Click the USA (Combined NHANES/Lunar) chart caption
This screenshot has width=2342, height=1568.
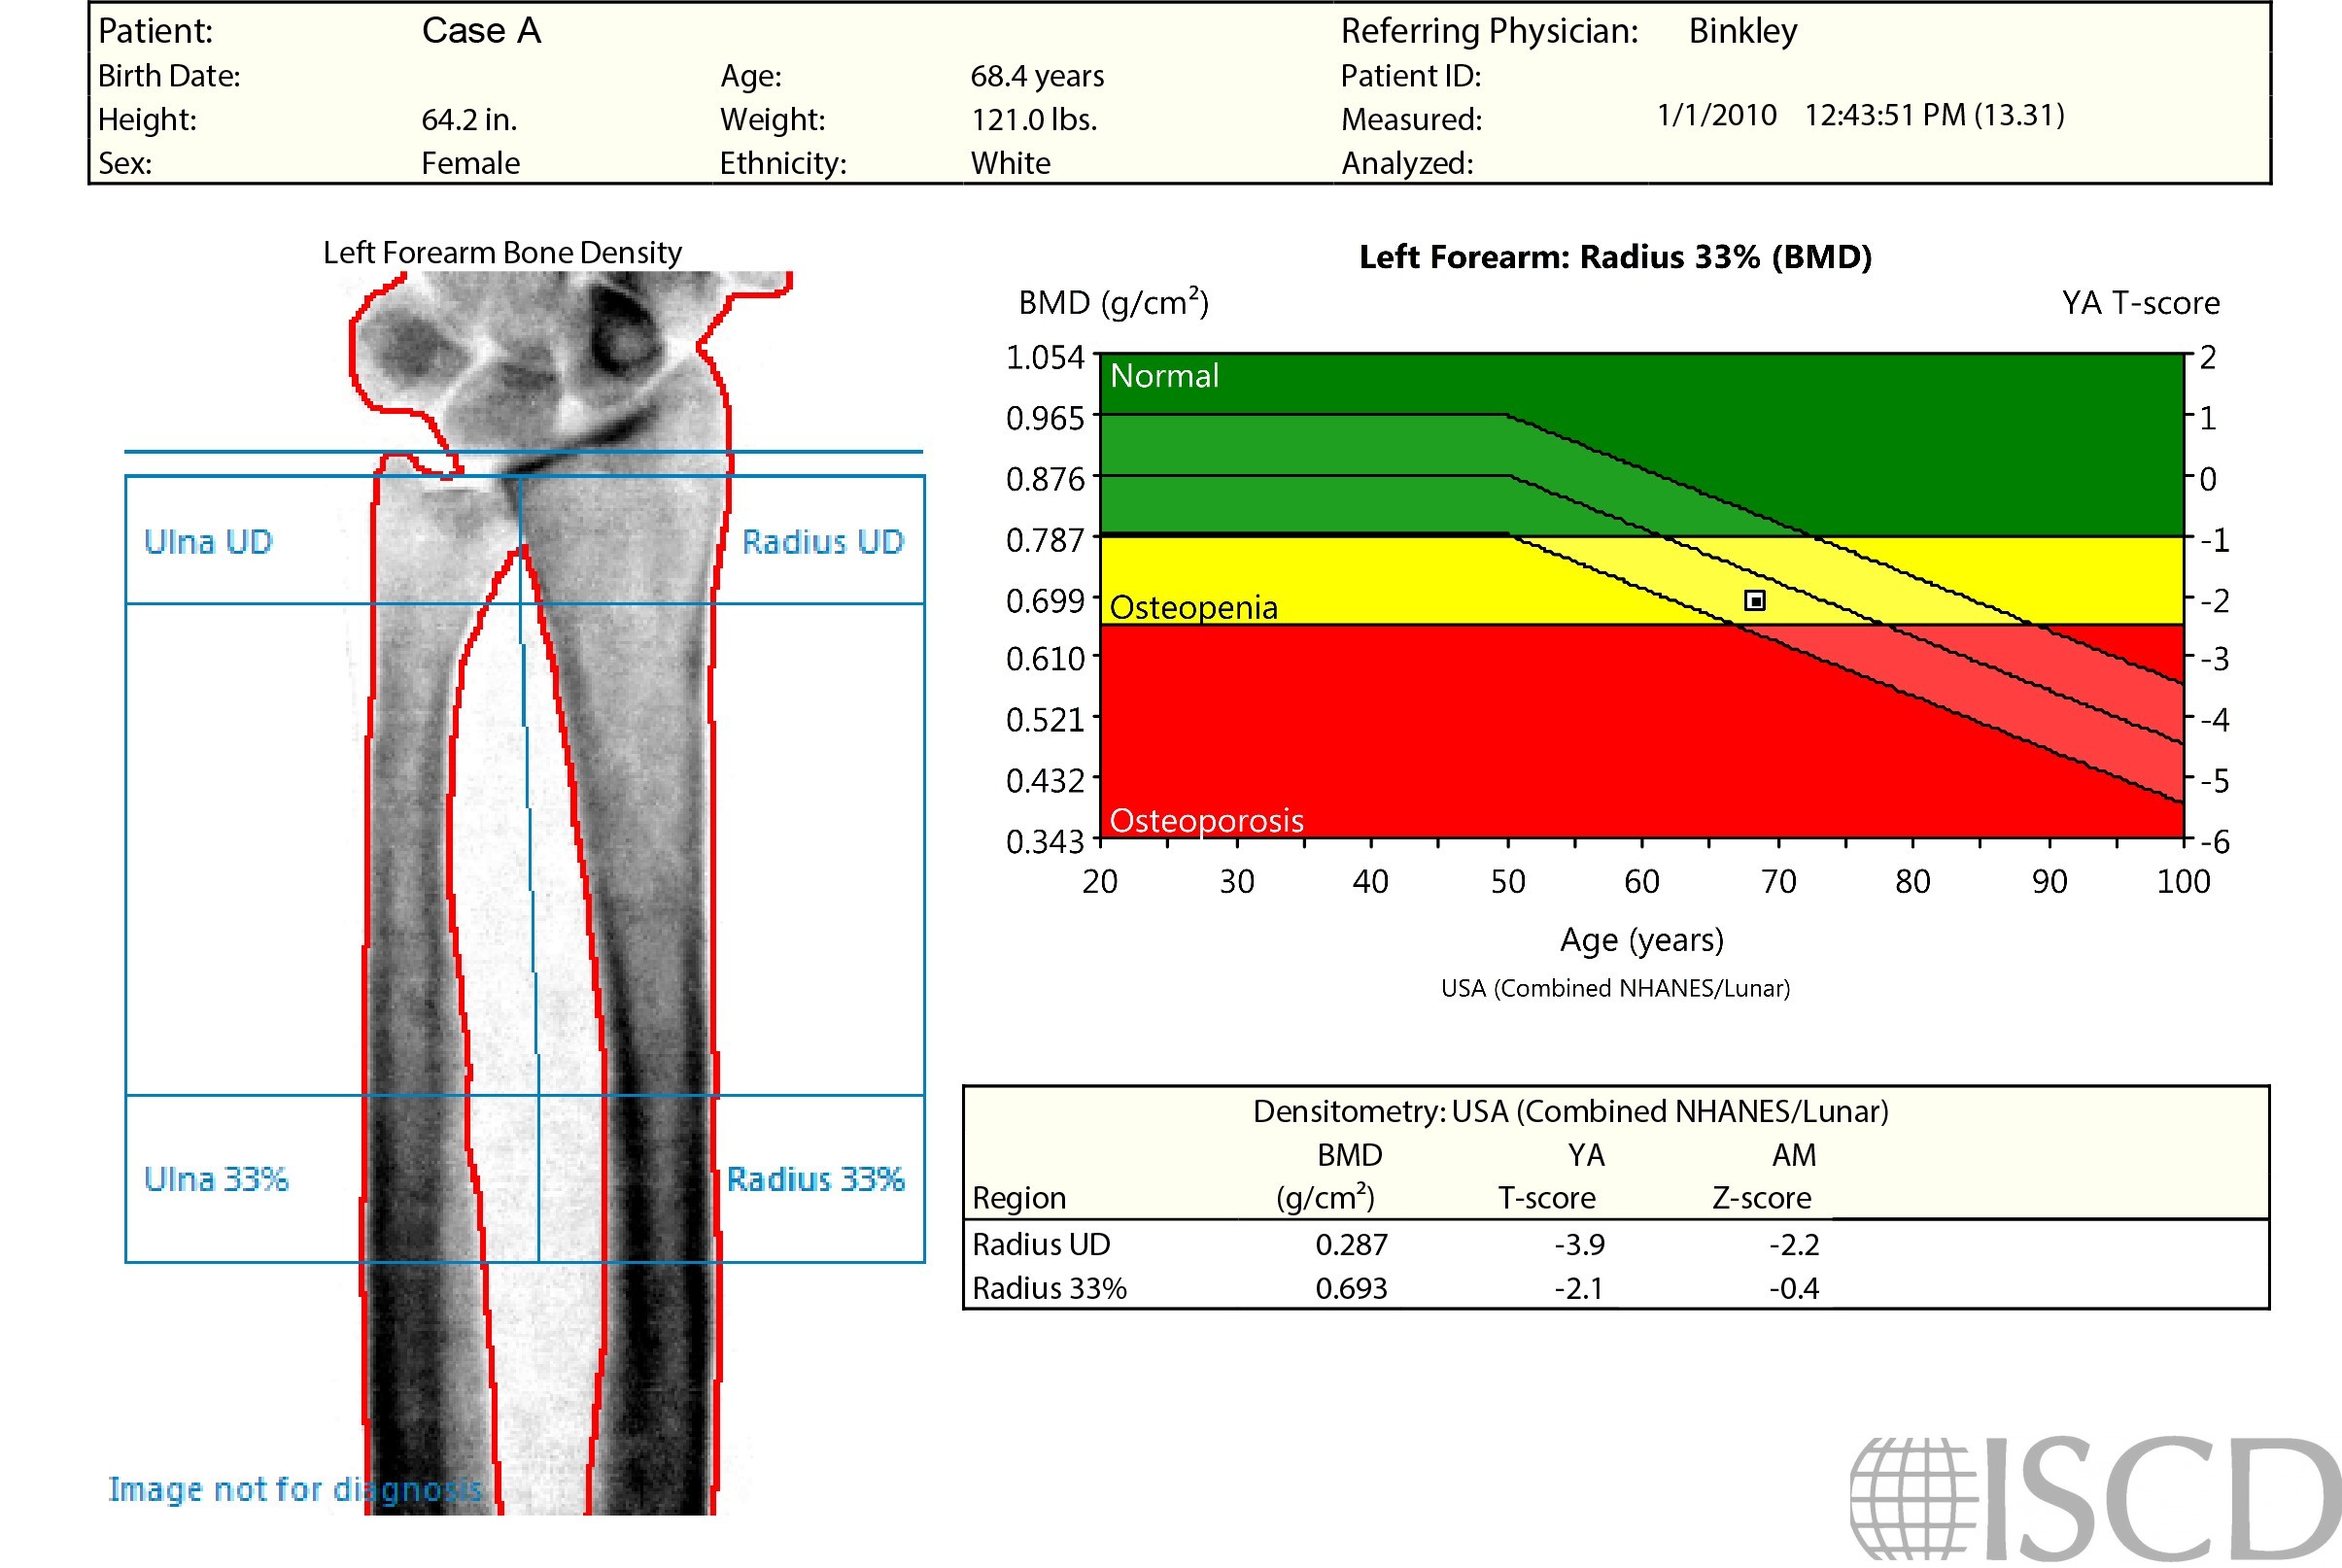coord(1615,988)
